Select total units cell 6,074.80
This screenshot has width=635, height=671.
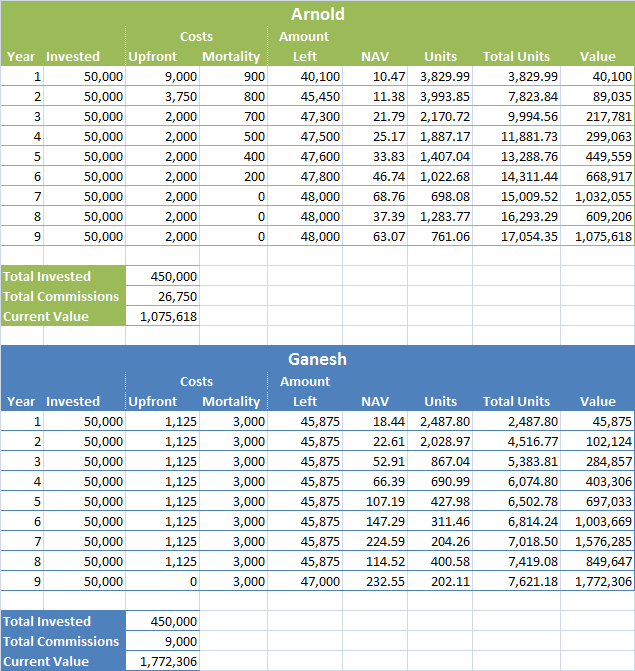click(x=533, y=481)
